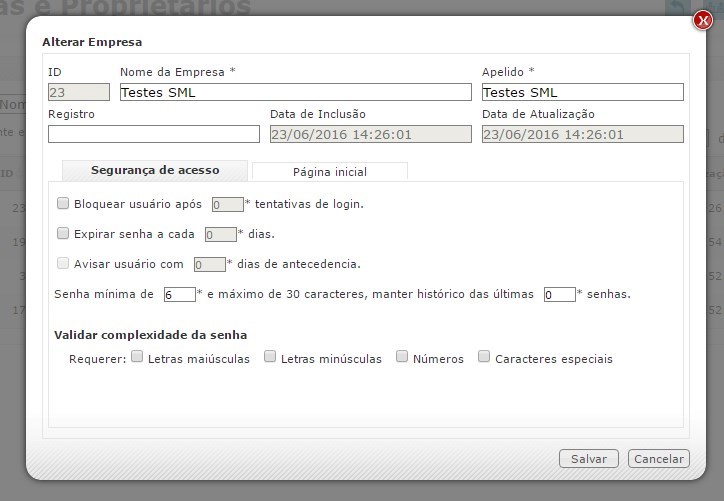
Task: Click the Cancelar button
Action: pos(658,459)
